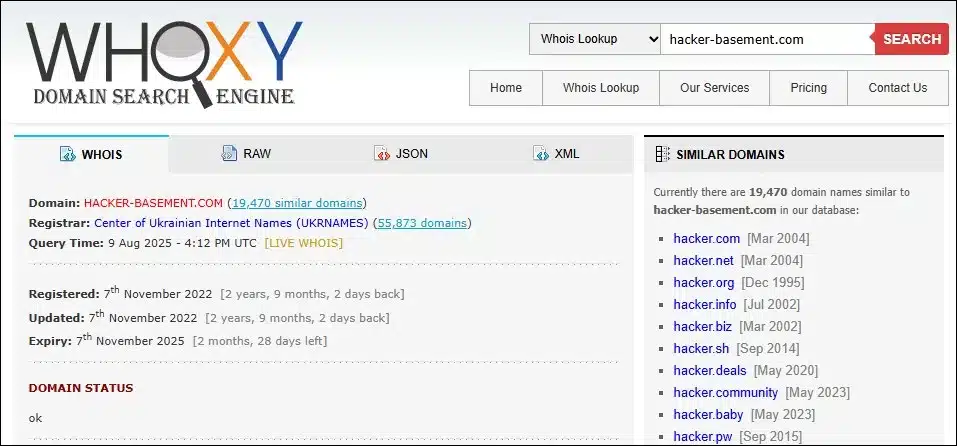Click the '2 months, 28 days left' text
Viewport: 957px width, 446px height.
tap(260, 341)
